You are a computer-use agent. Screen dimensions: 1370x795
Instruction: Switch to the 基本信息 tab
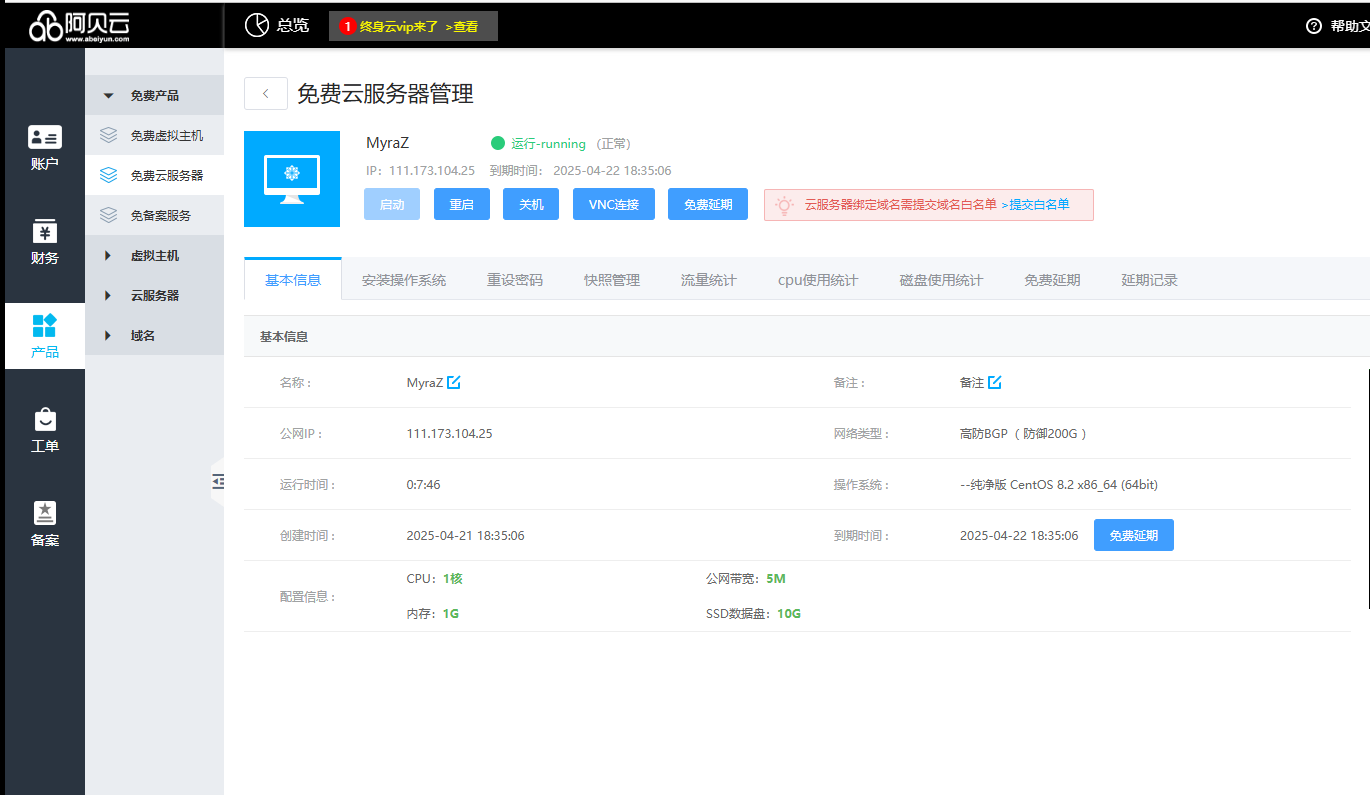293,280
